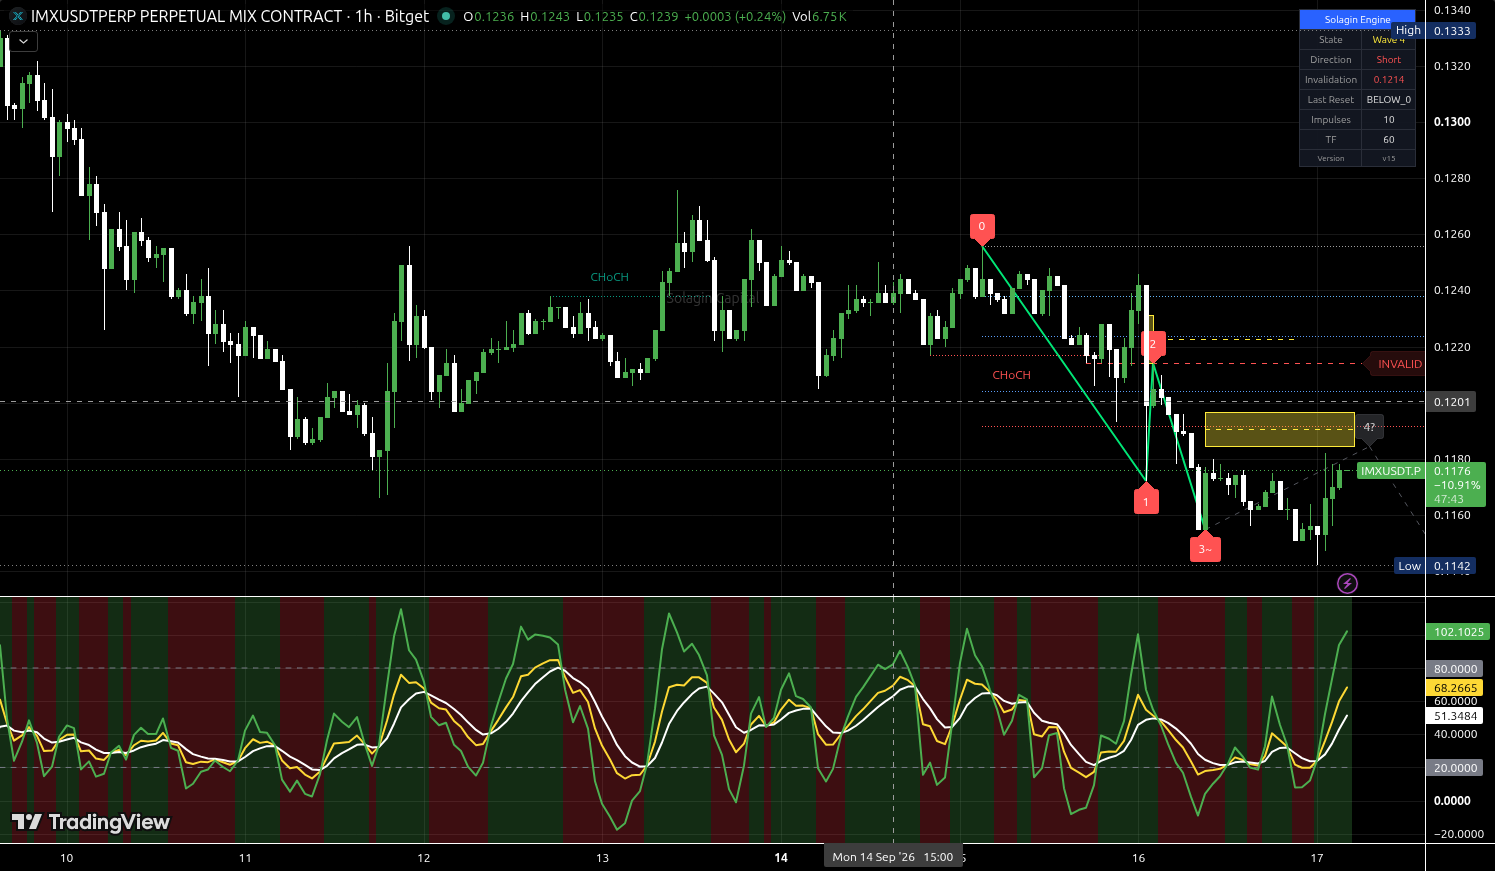Viewport: 1495px width, 871px height.
Task: Select the wave 3~ marker label
Action: [x=1205, y=548]
